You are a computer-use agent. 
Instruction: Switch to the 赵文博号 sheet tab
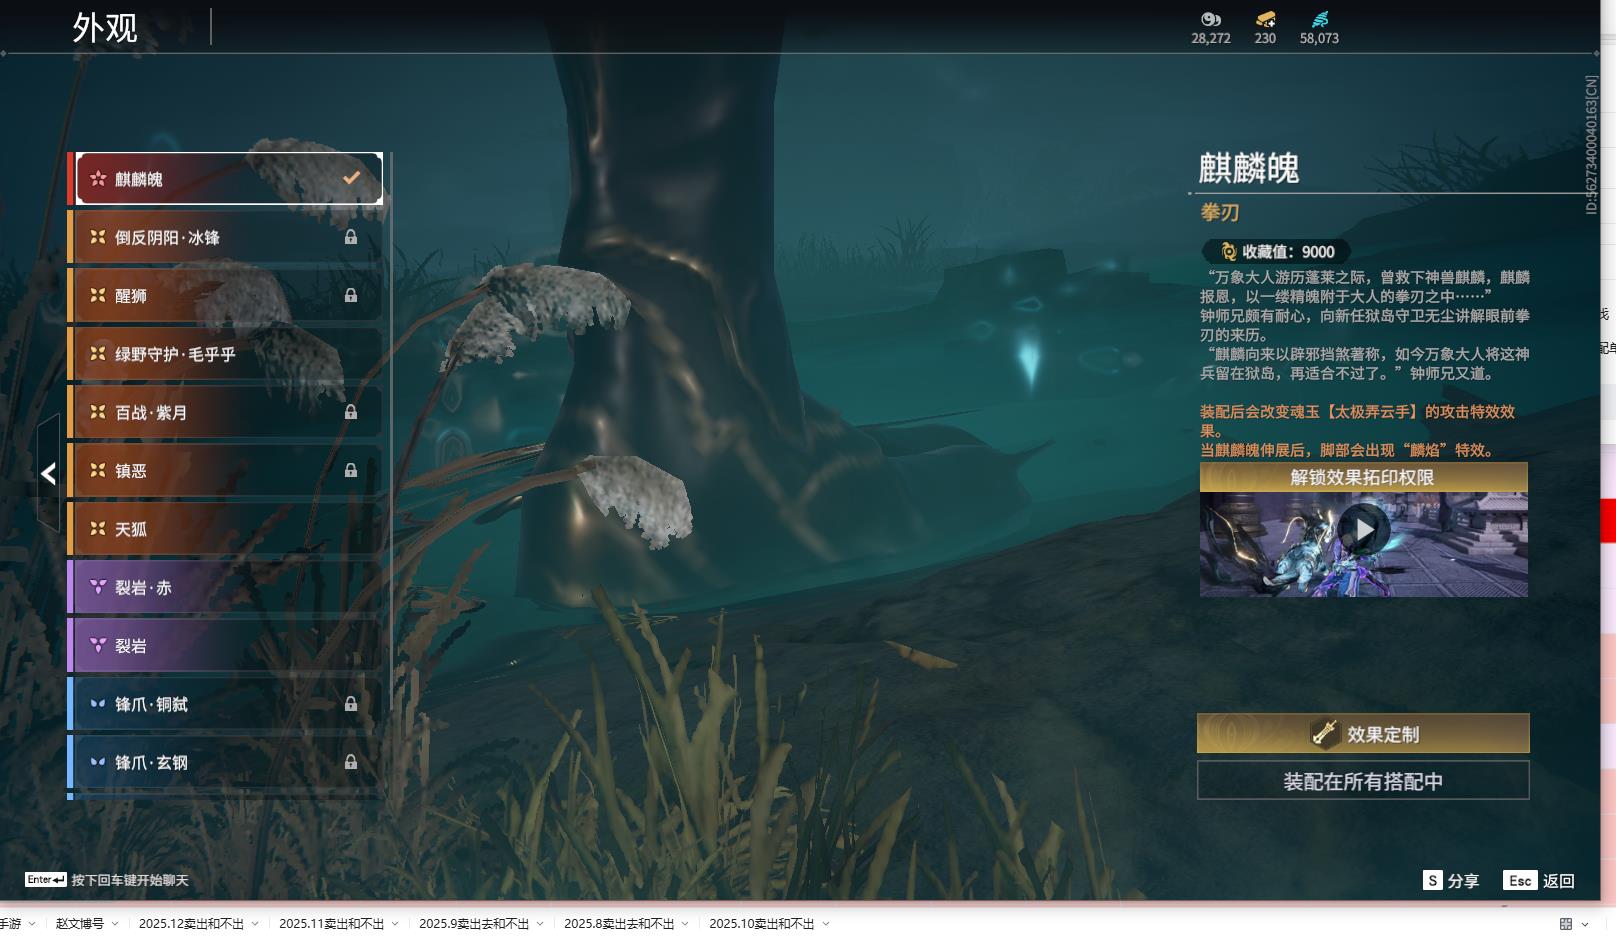(x=80, y=923)
